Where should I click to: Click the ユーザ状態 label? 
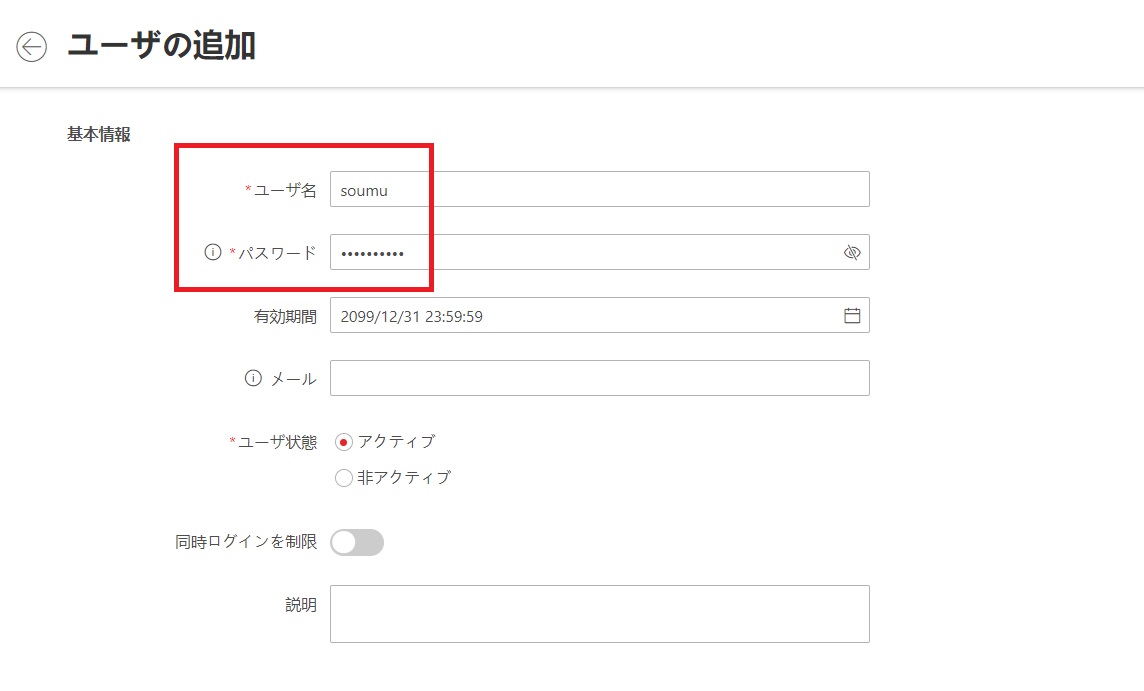click(x=277, y=442)
